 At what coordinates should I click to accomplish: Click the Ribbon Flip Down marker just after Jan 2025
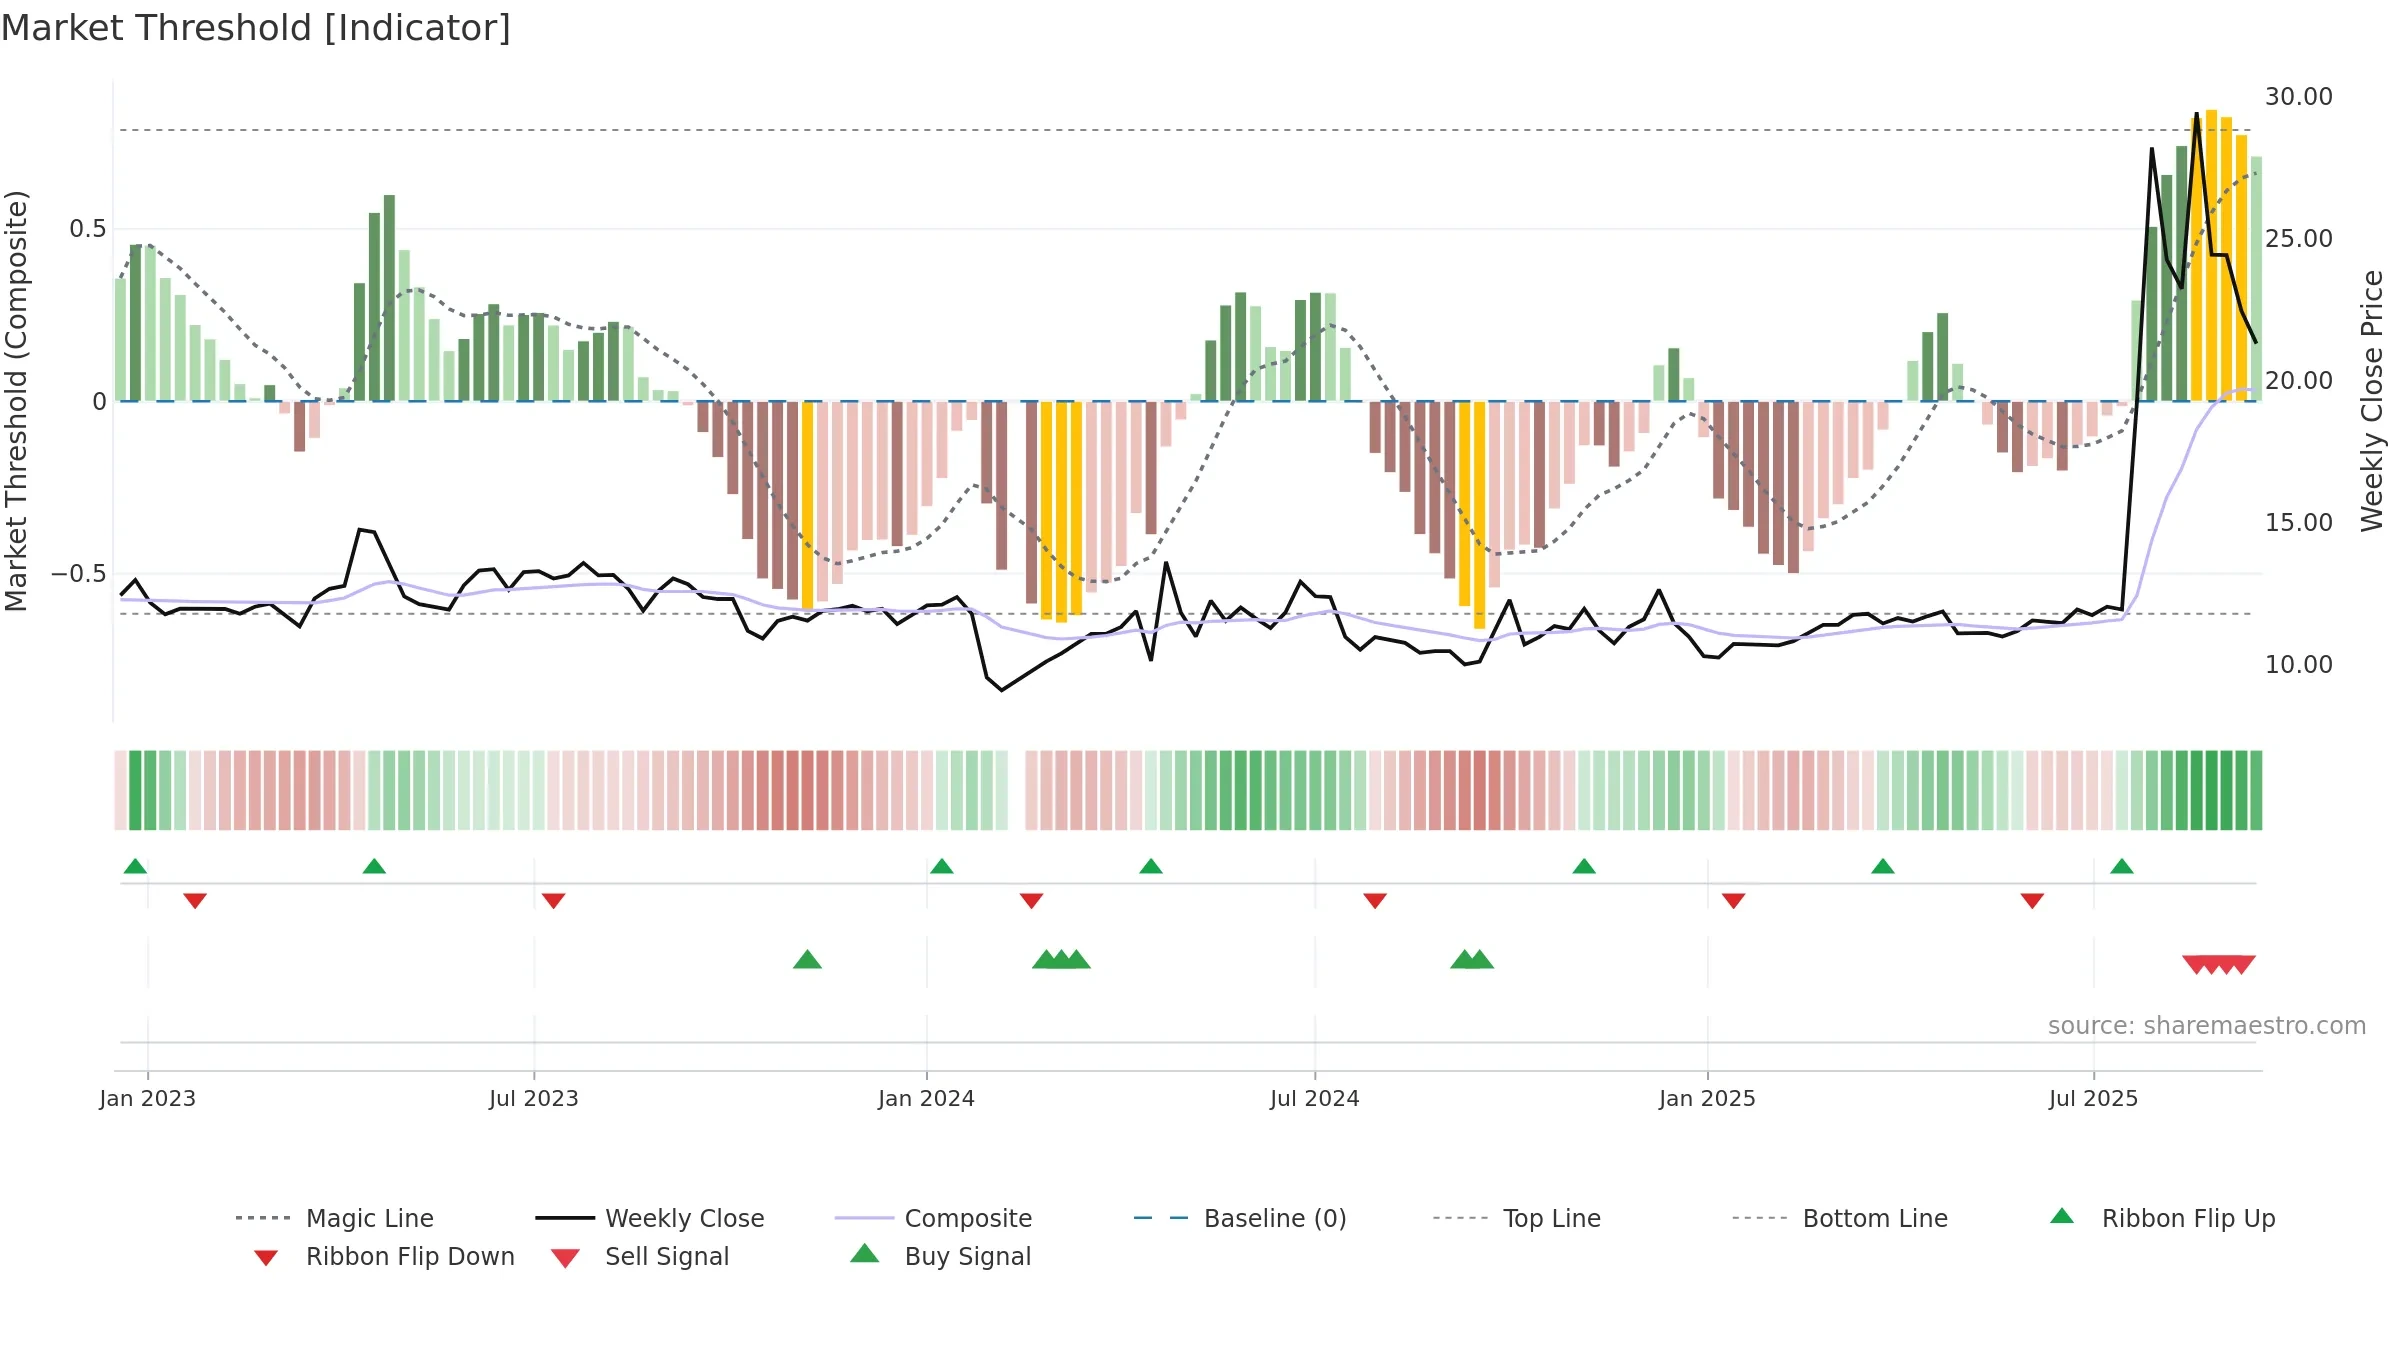click(1733, 901)
